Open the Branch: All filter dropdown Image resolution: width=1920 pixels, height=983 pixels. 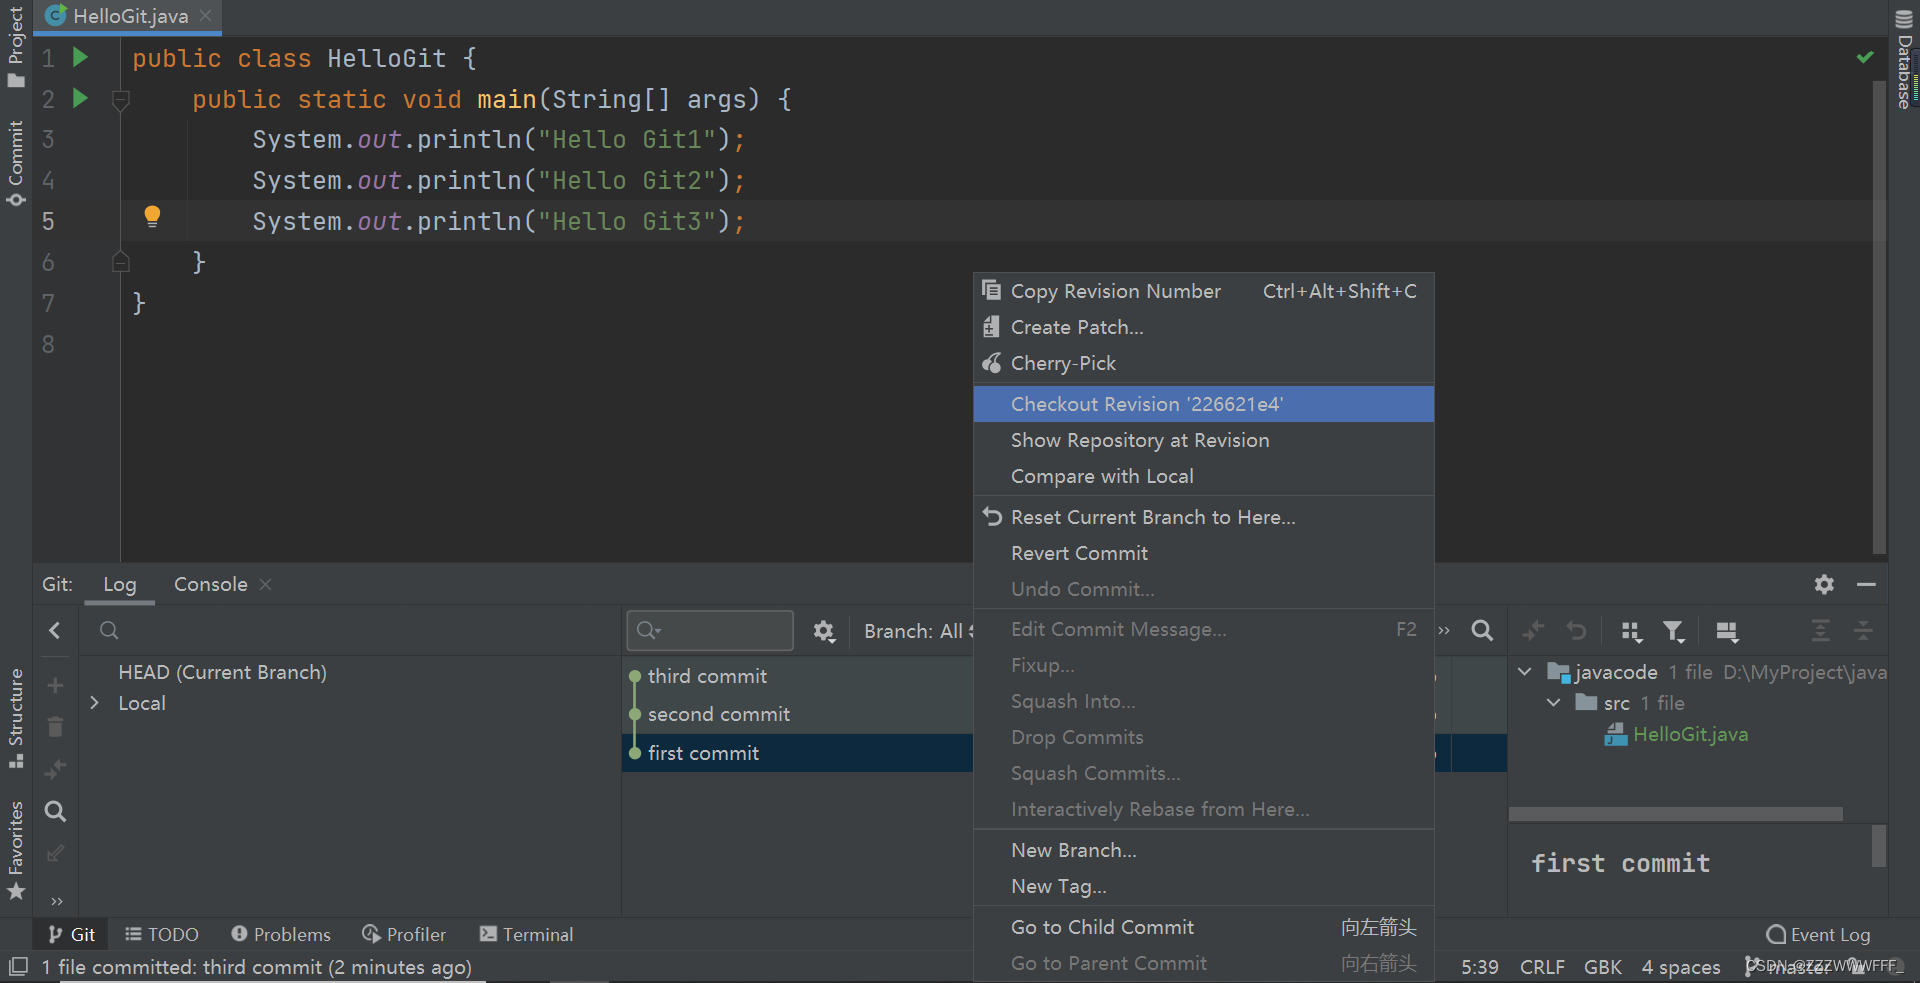point(918,631)
